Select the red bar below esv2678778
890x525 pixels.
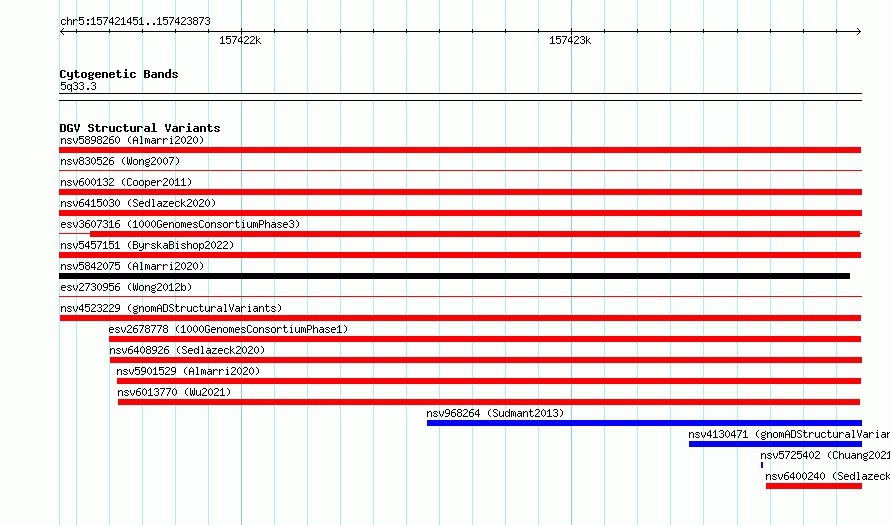pos(485,339)
